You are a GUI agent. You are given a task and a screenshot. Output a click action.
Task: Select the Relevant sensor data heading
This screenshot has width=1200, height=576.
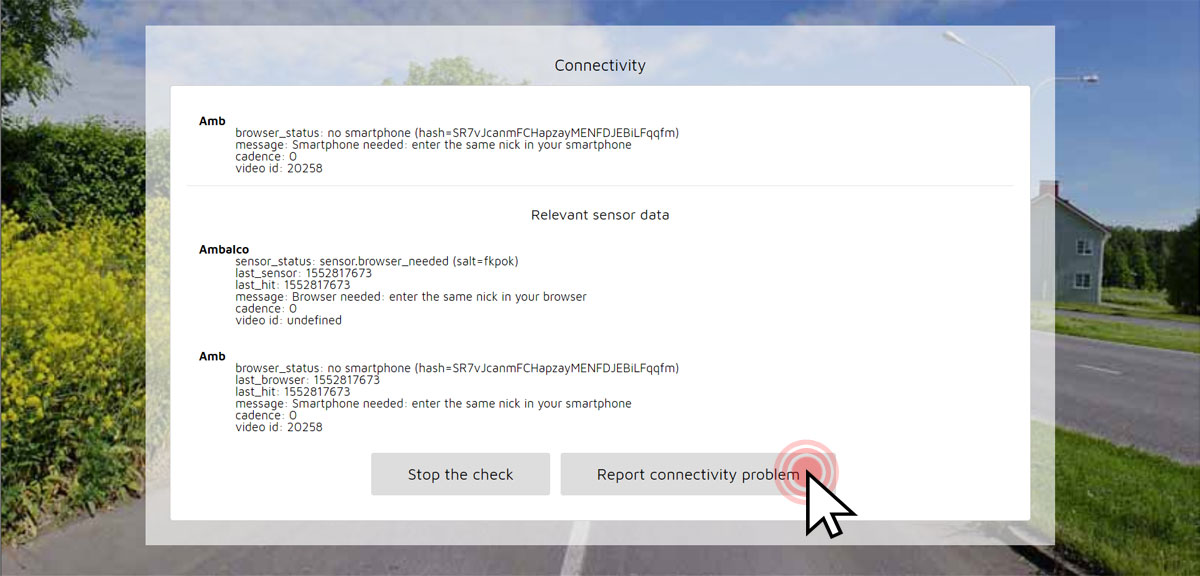coord(600,215)
